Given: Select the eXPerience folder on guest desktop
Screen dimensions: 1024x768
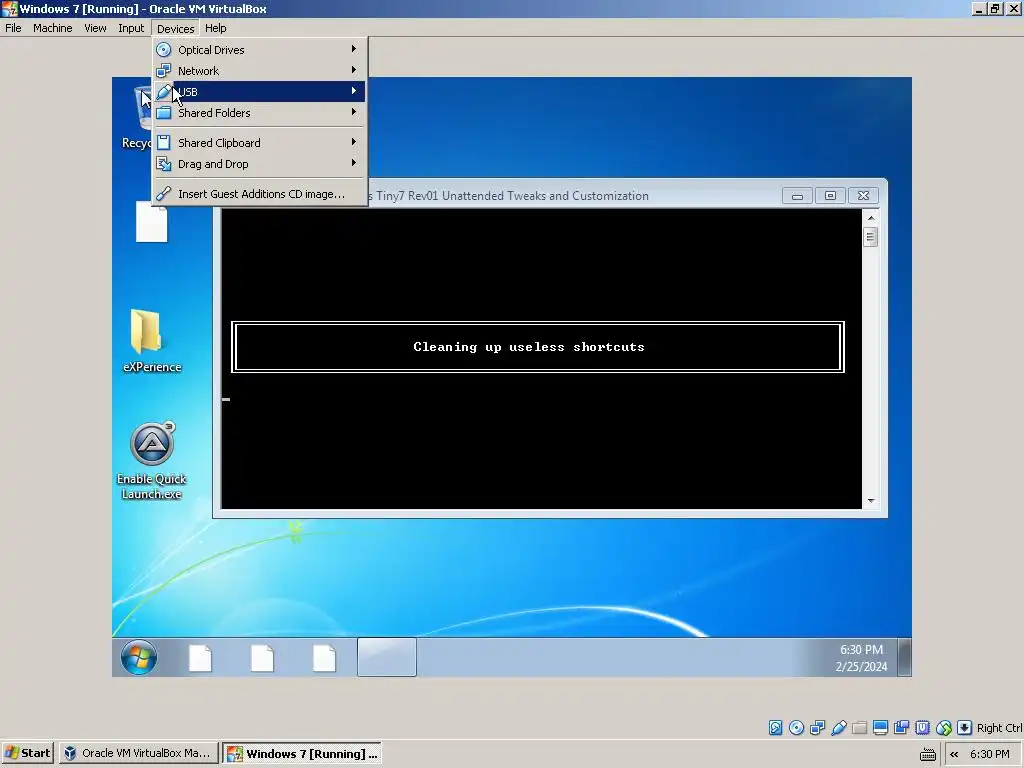Looking at the screenshot, I should 152,341.
